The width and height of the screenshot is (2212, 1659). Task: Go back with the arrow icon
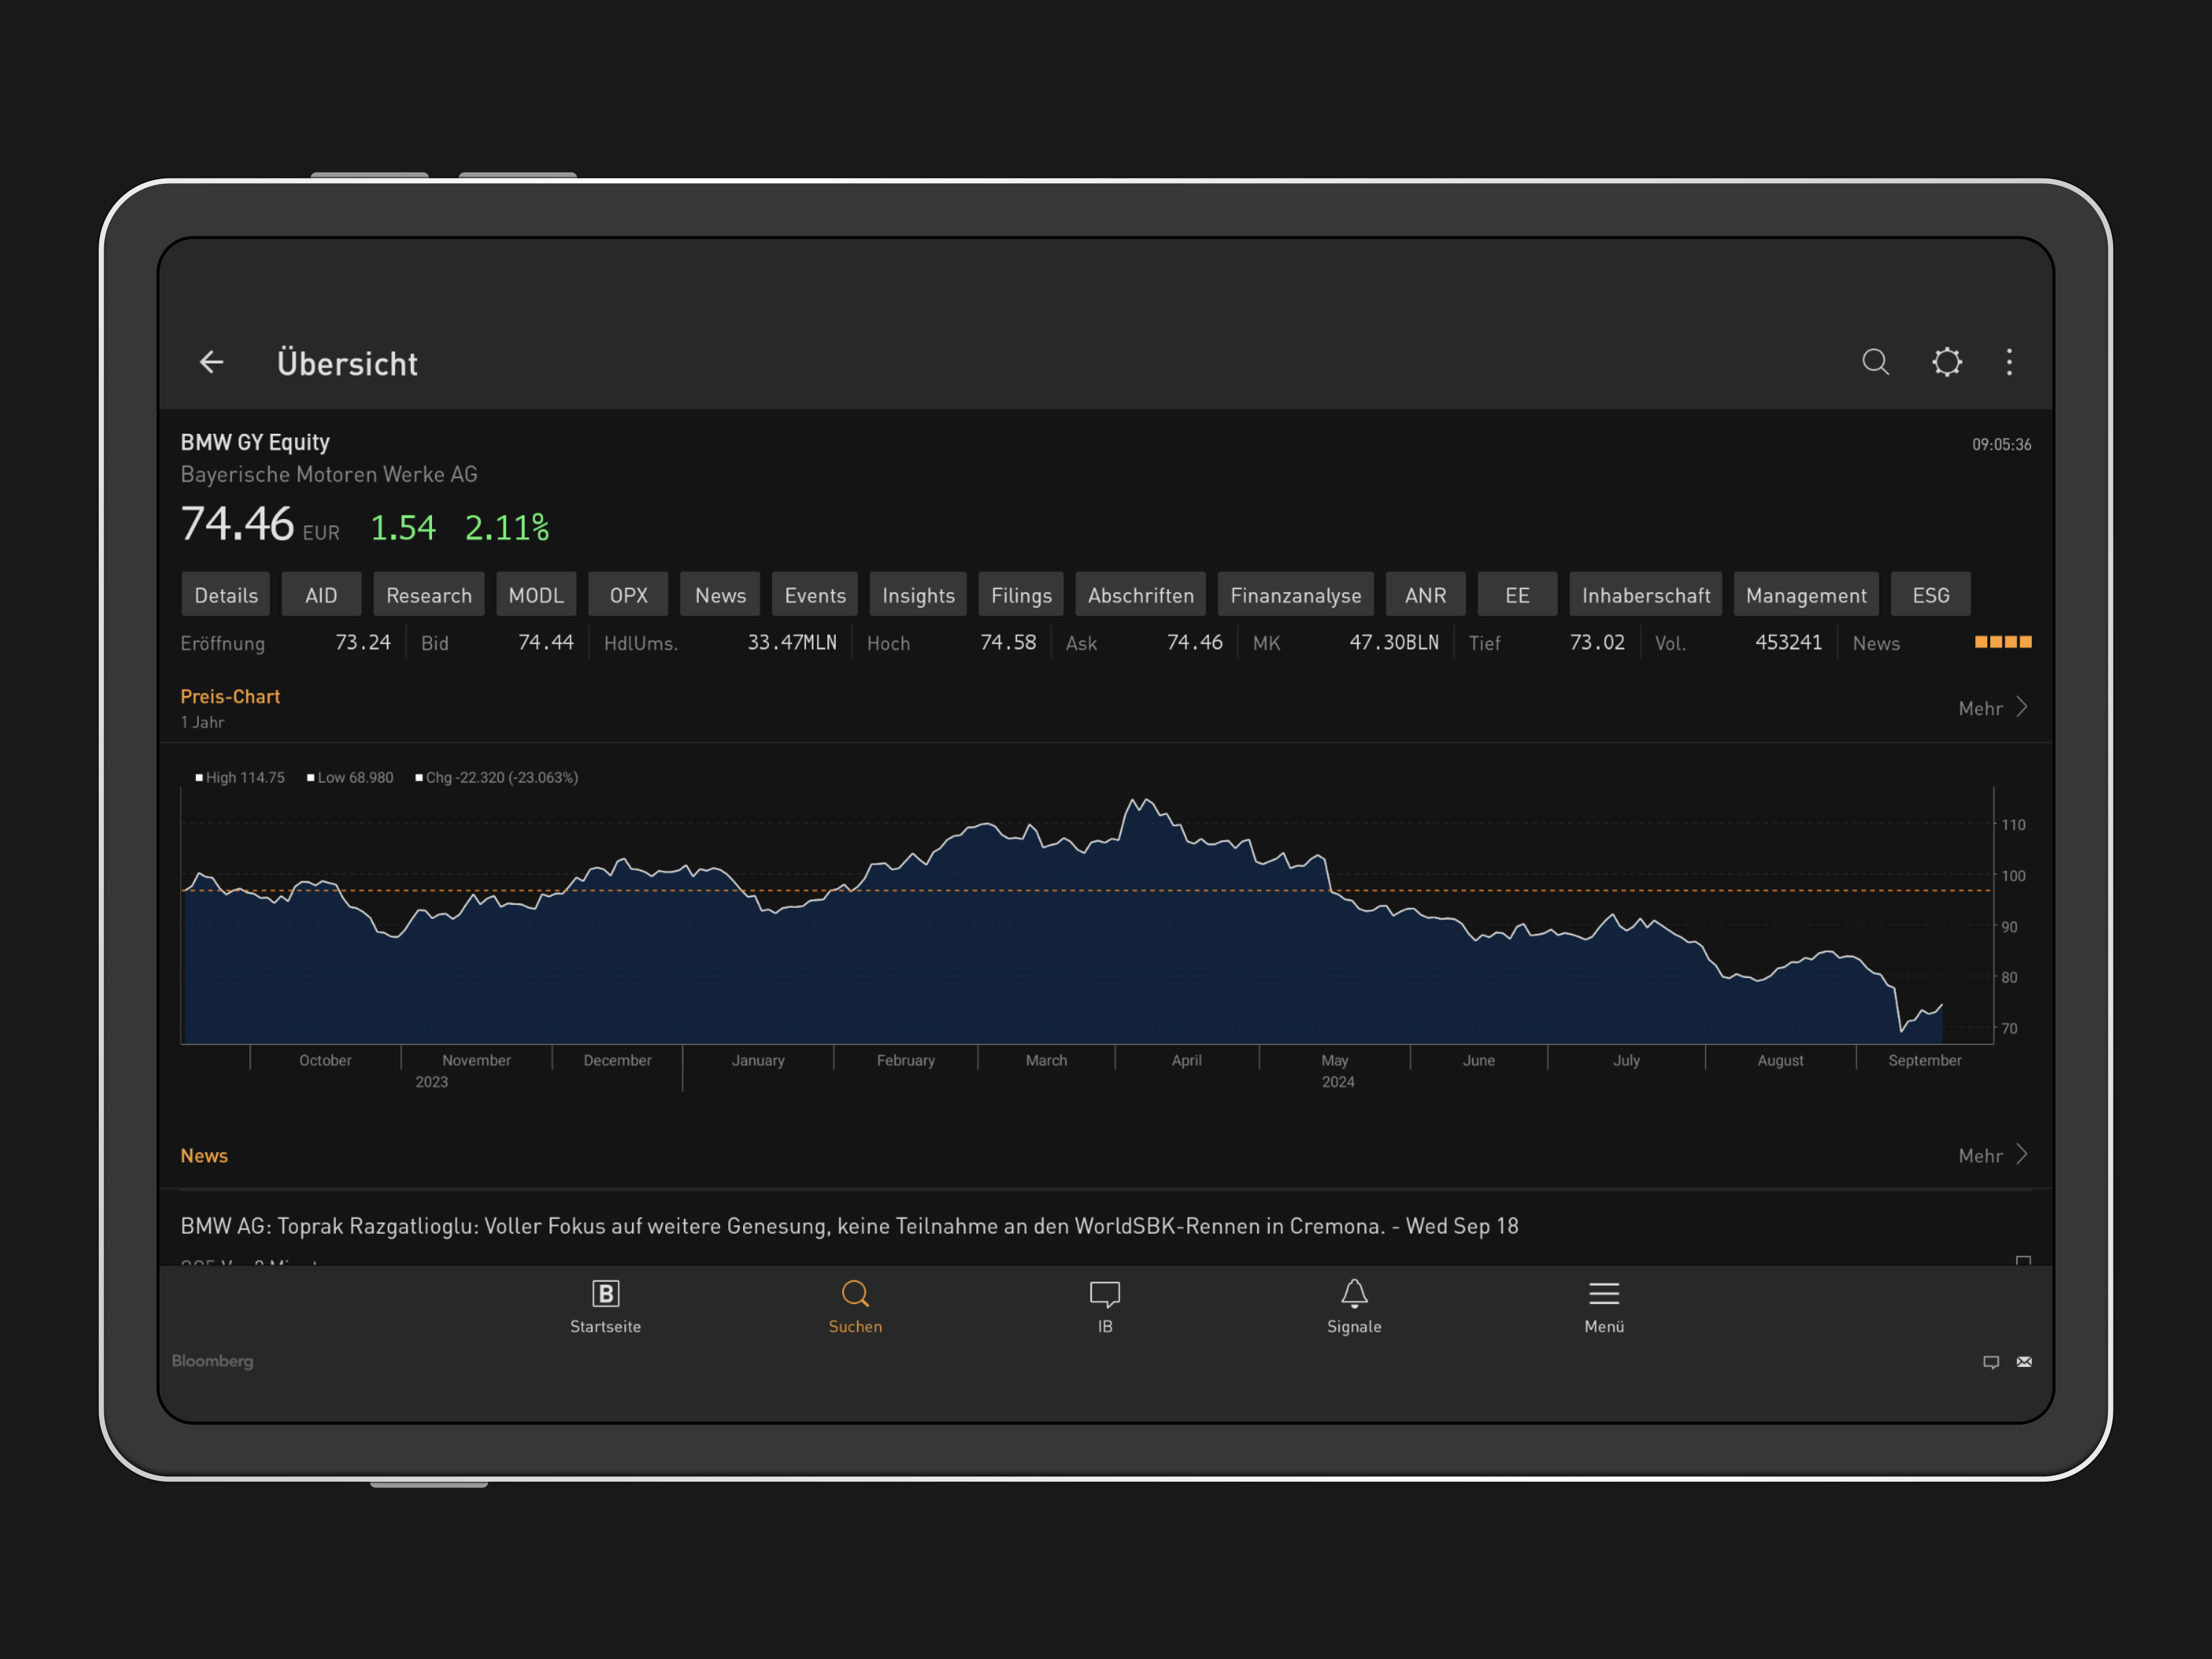click(x=211, y=362)
